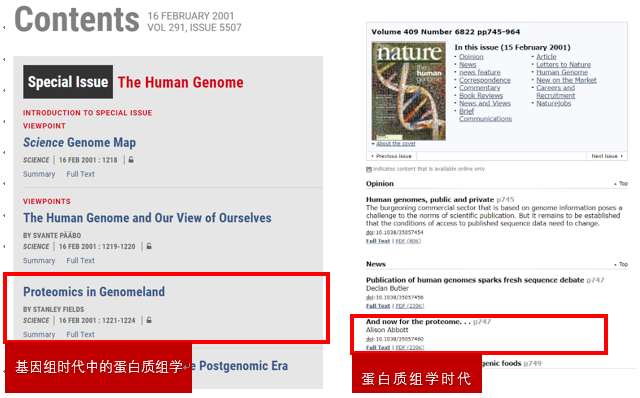640x398 pixels.
Task: Click the Nature cover thumbnail image
Action: 409,91
